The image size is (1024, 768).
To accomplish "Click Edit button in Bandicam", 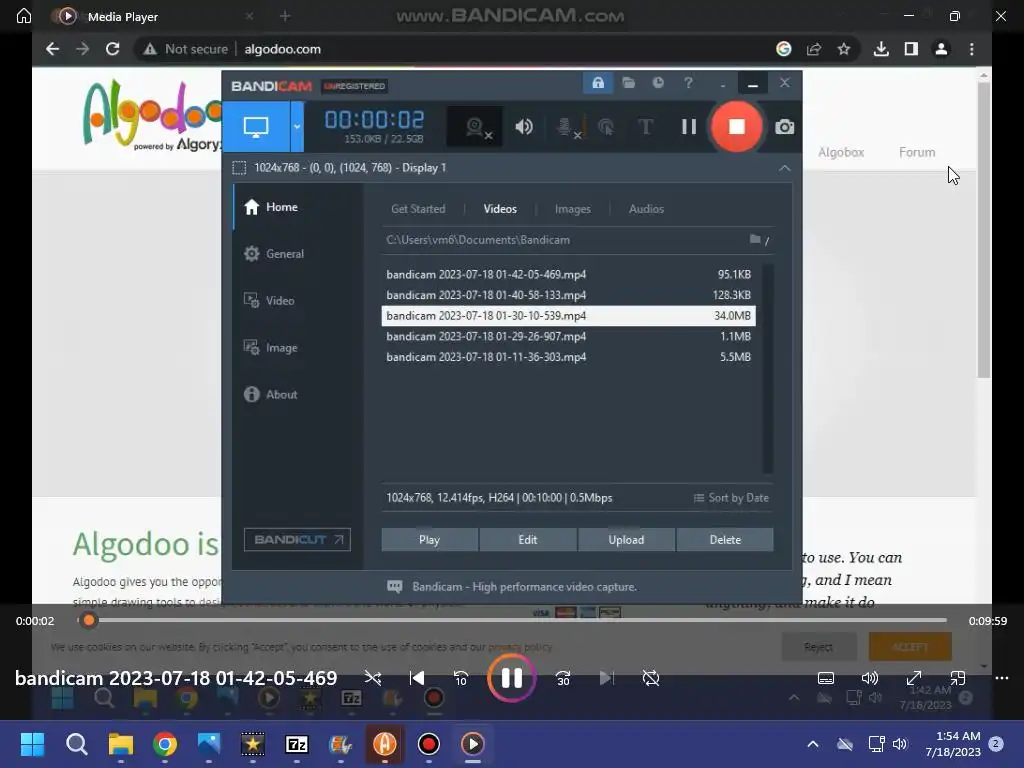I will (x=528, y=540).
